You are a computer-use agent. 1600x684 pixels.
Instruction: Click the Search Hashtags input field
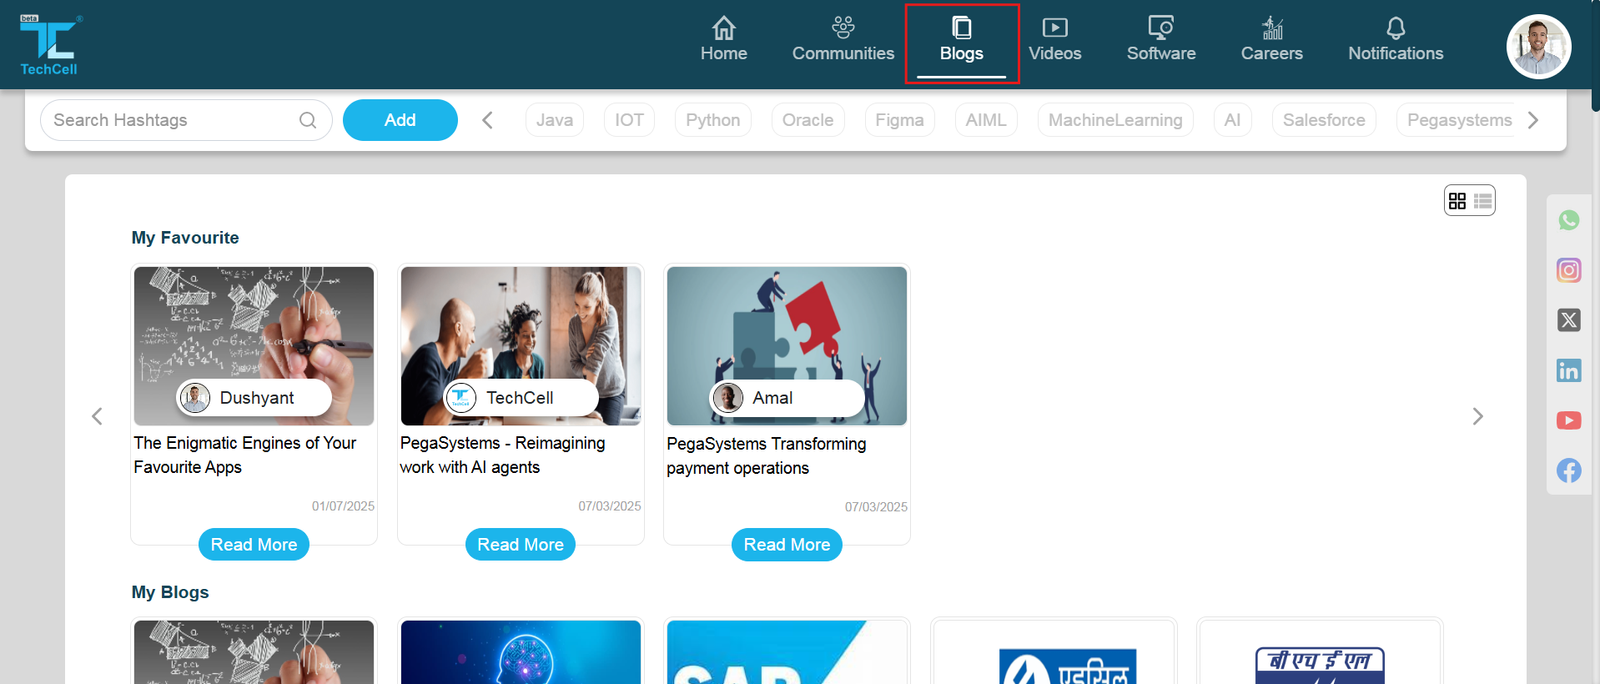(170, 120)
